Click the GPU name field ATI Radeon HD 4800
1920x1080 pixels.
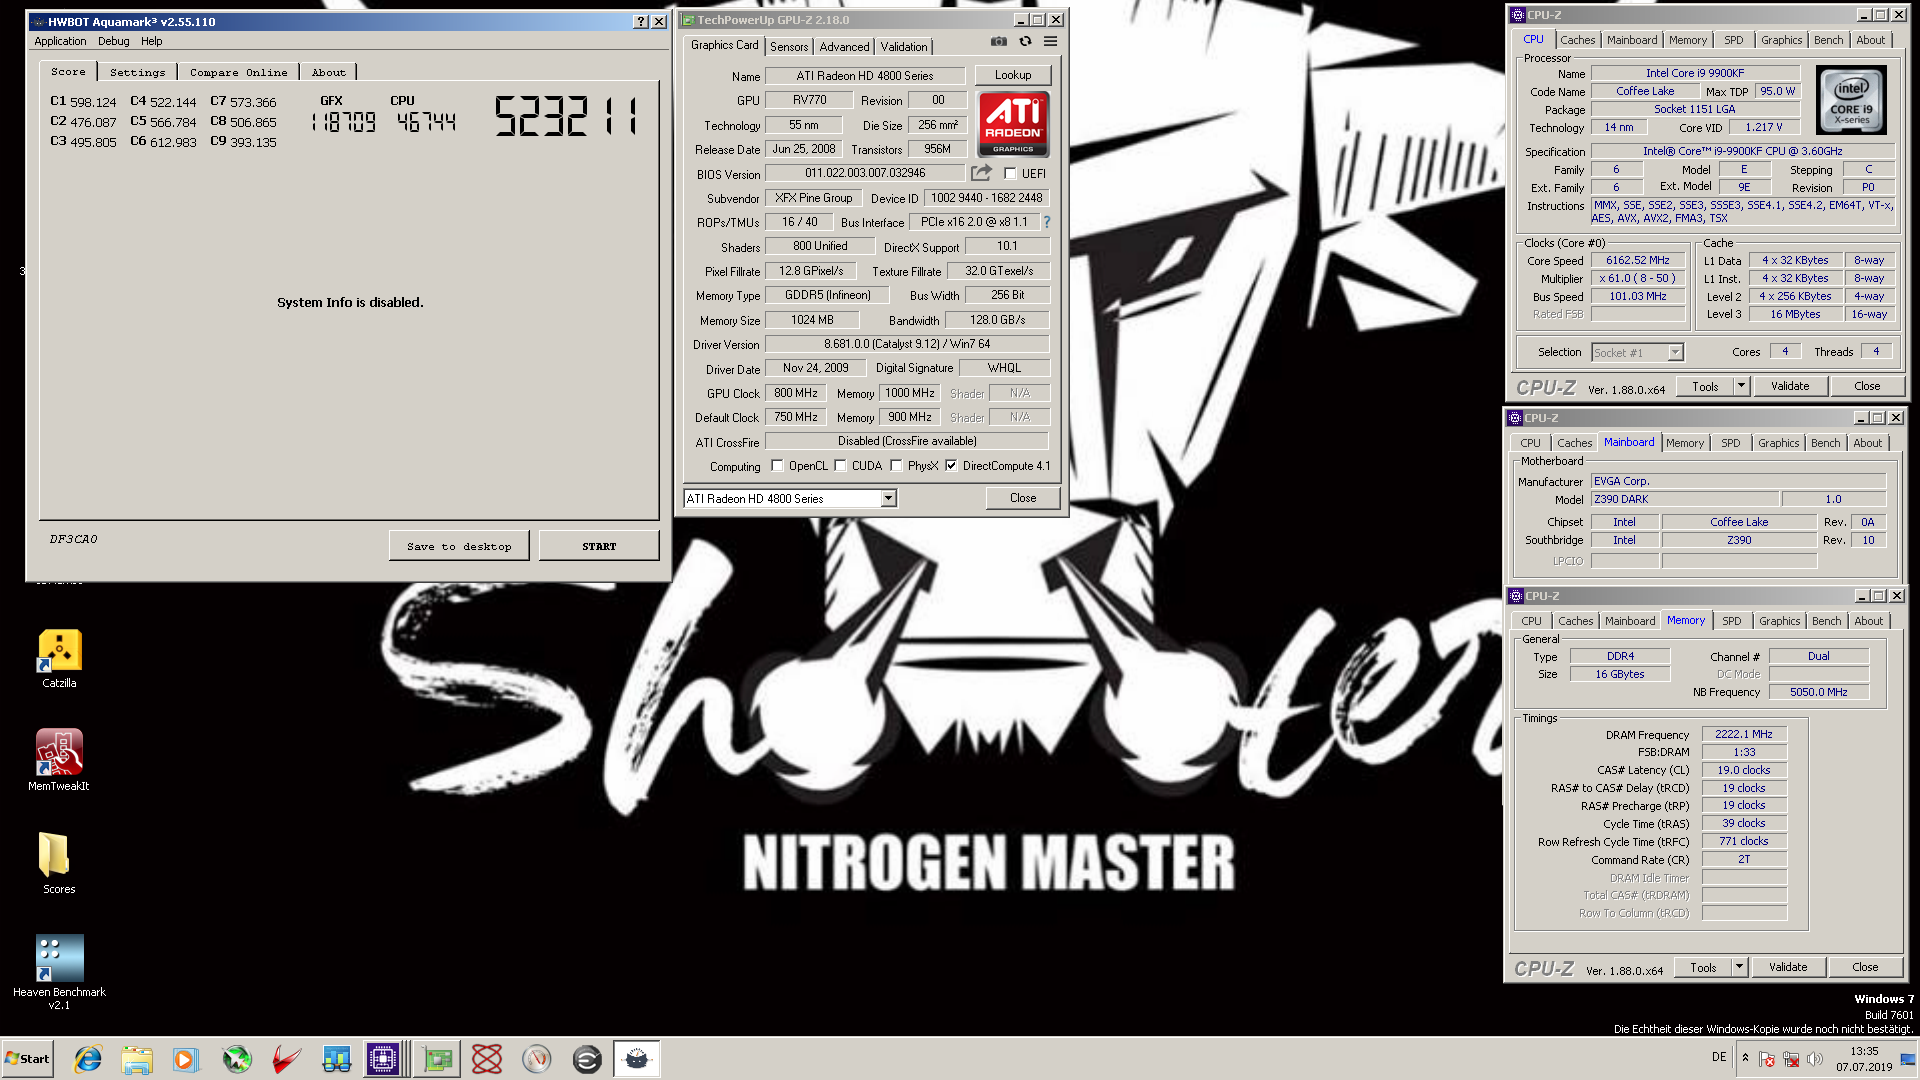pyautogui.click(x=864, y=76)
